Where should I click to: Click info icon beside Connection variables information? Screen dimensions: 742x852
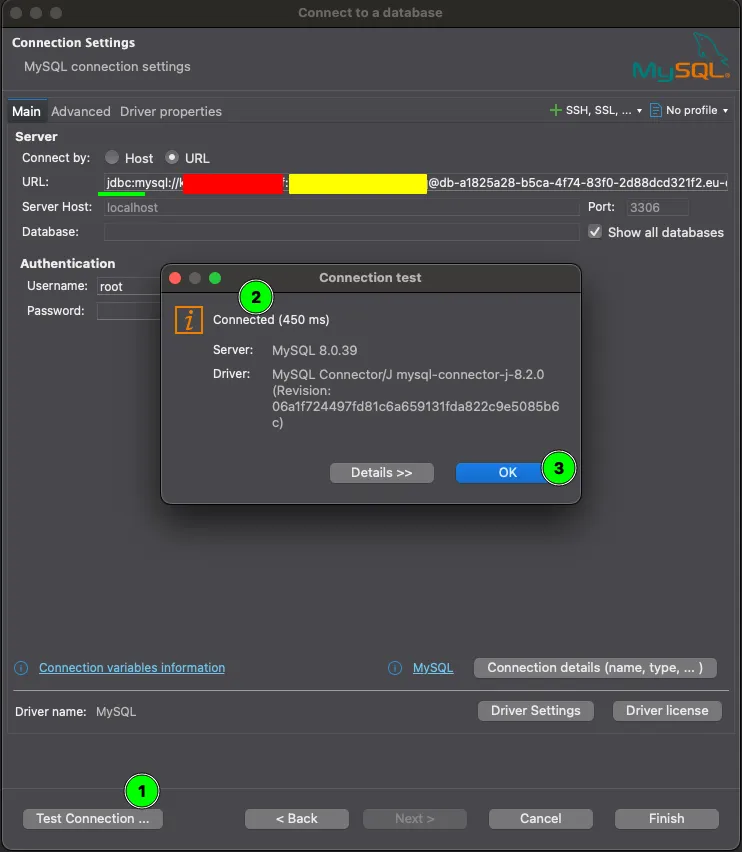point(21,667)
